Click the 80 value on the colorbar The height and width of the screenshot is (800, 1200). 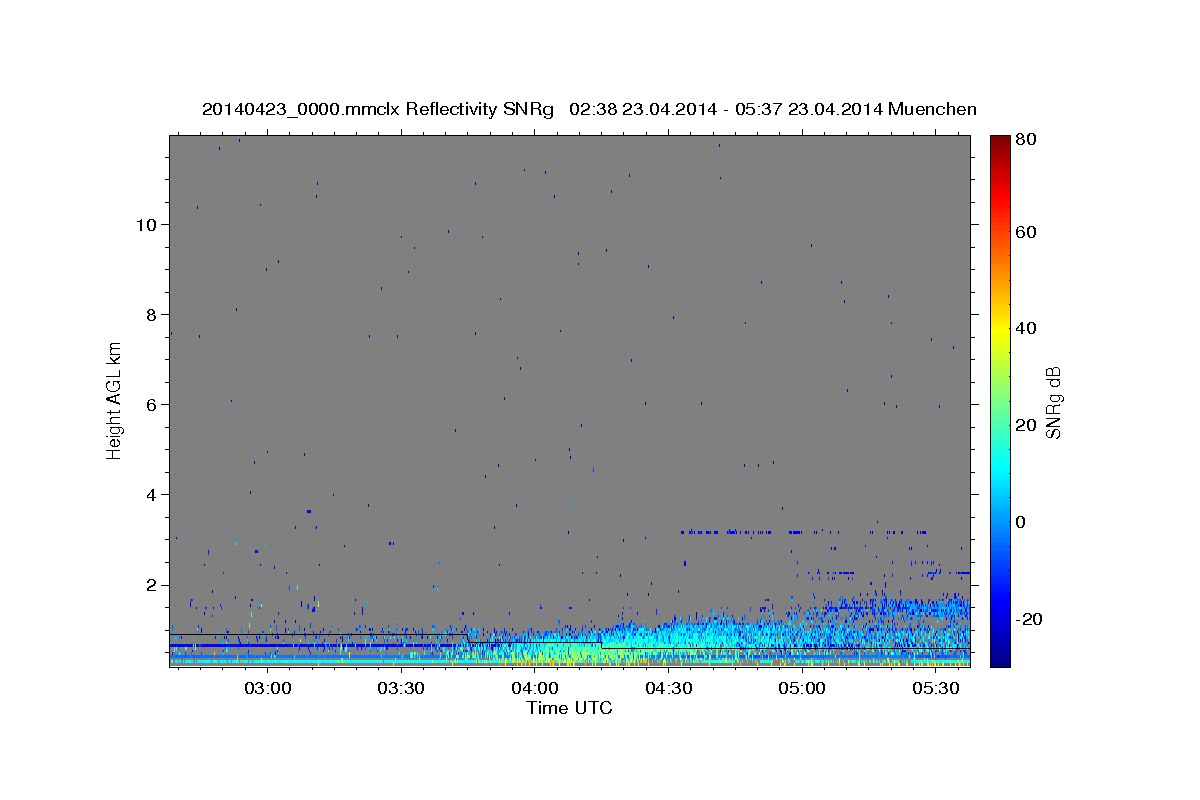(1028, 141)
